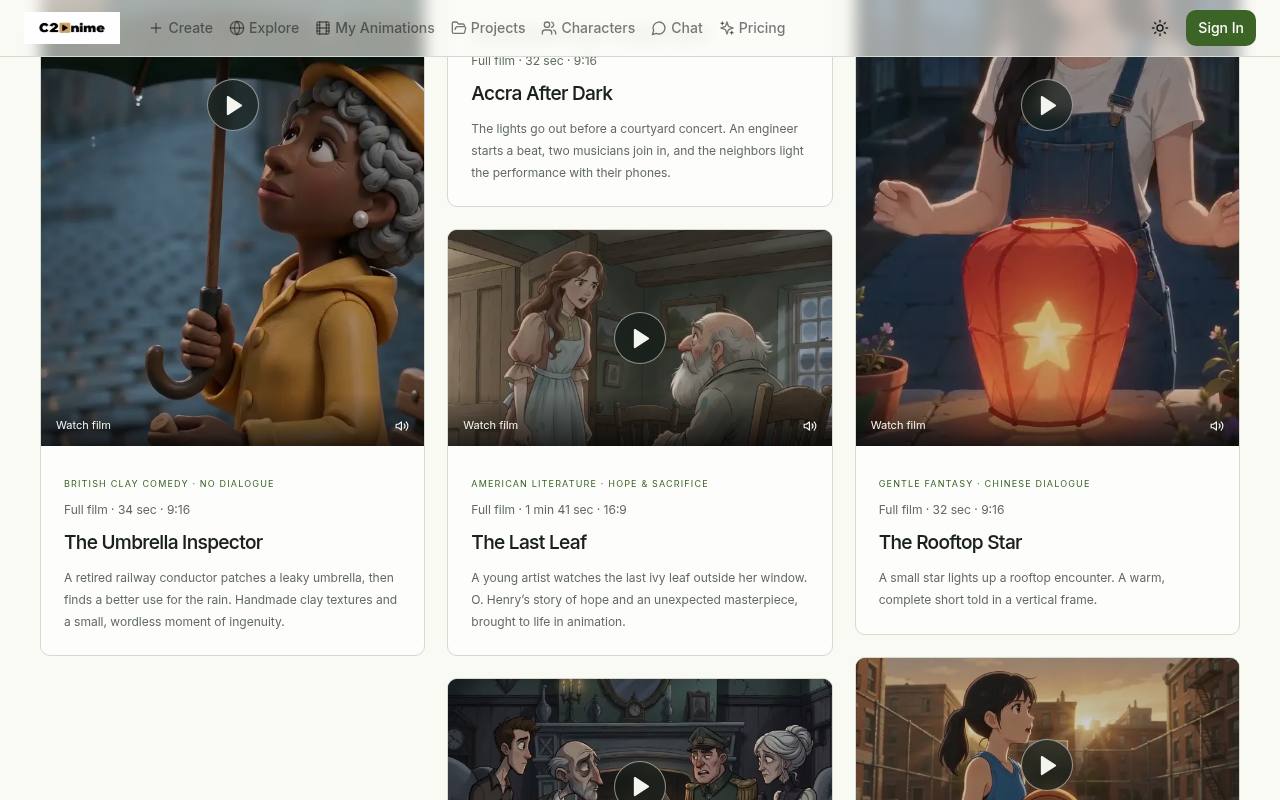Go to the Explore page
The width and height of the screenshot is (1280, 800).
(x=264, y=28)
